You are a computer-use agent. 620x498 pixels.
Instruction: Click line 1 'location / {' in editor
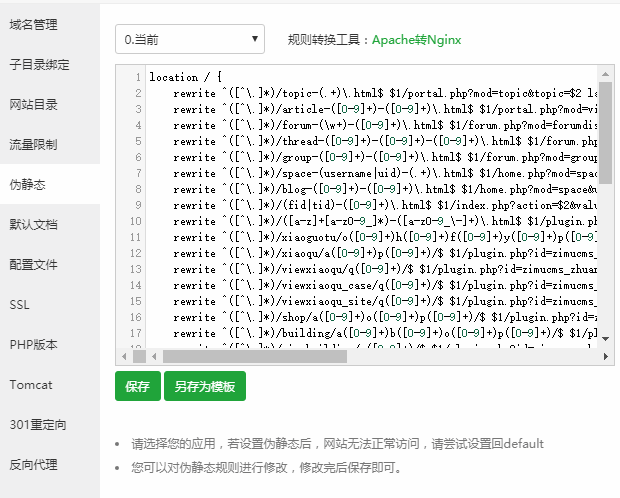click(x=185, y=77)
